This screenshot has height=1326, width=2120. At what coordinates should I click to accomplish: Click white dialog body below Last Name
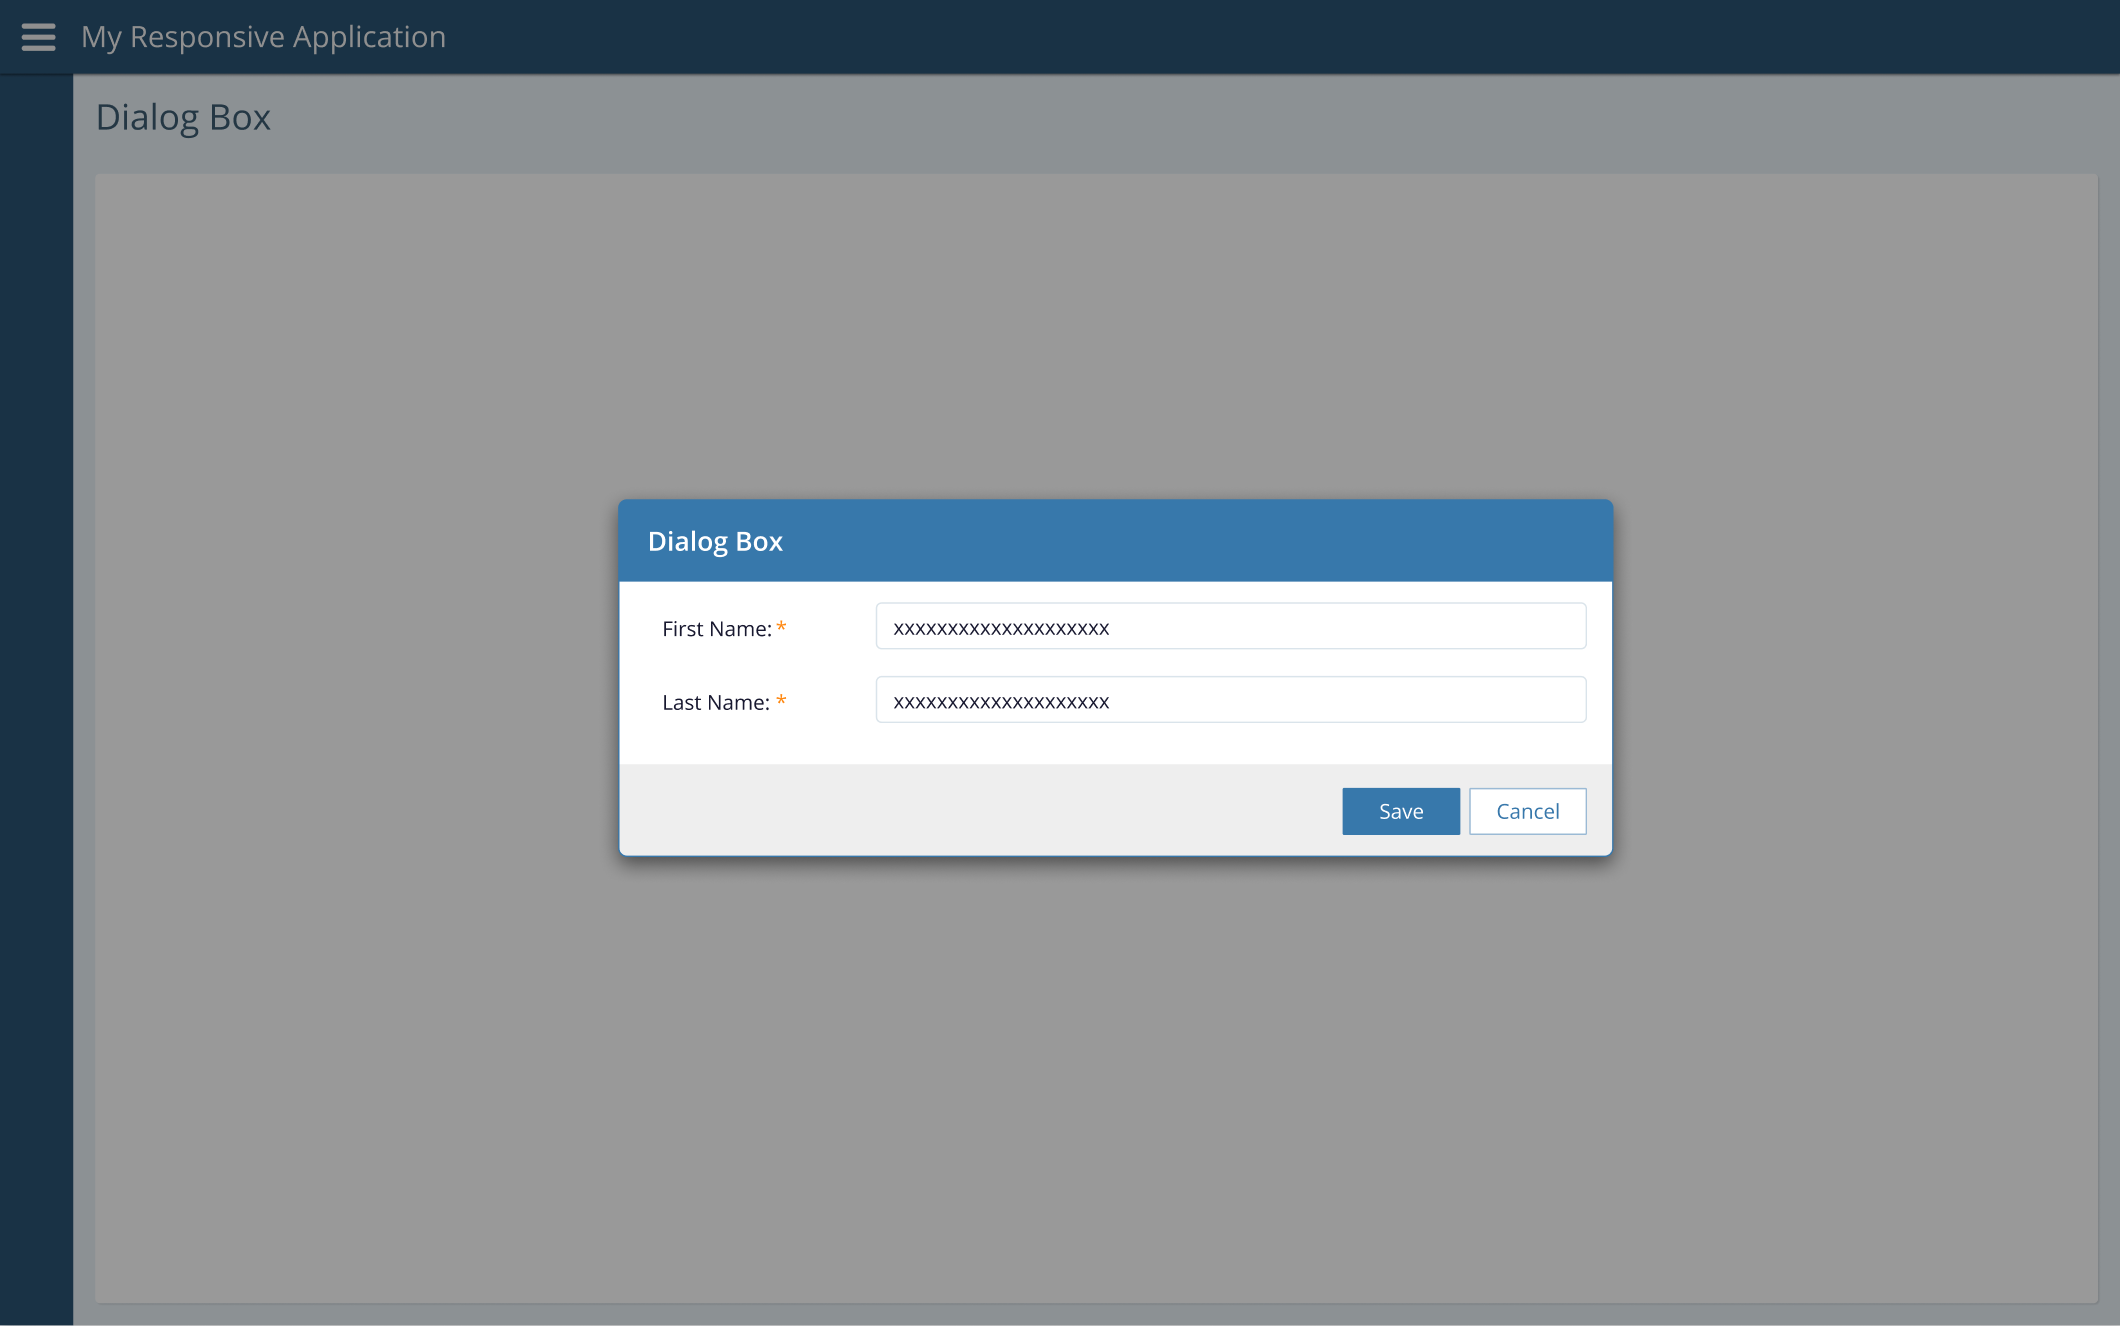1100,744
